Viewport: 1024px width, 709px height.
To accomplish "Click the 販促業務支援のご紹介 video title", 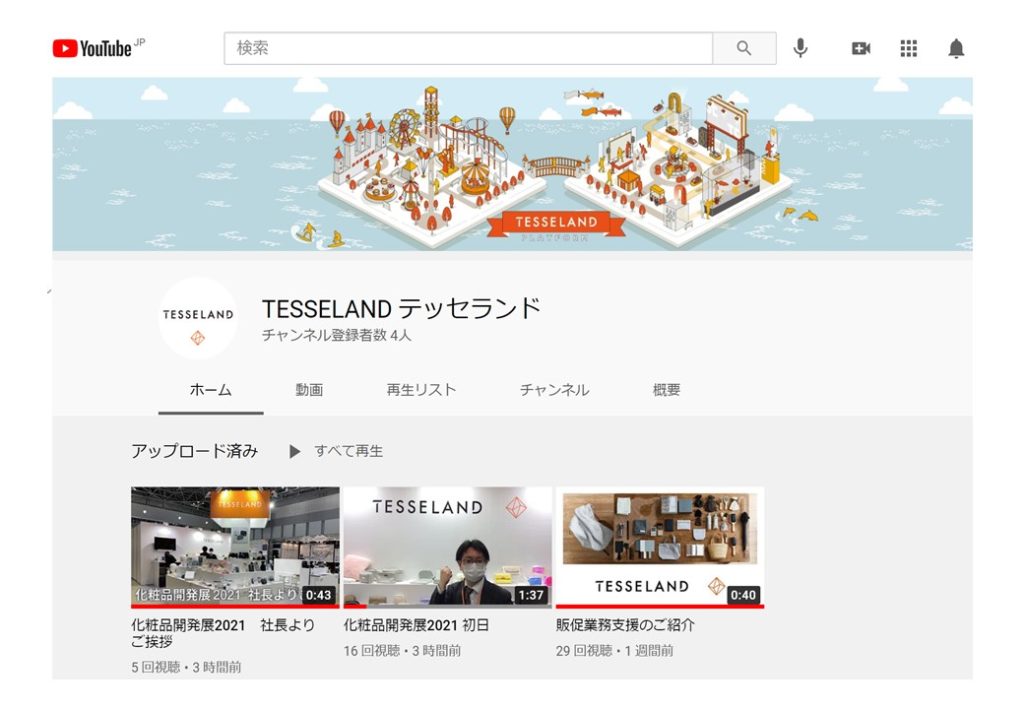I will [x=625, y=625].
